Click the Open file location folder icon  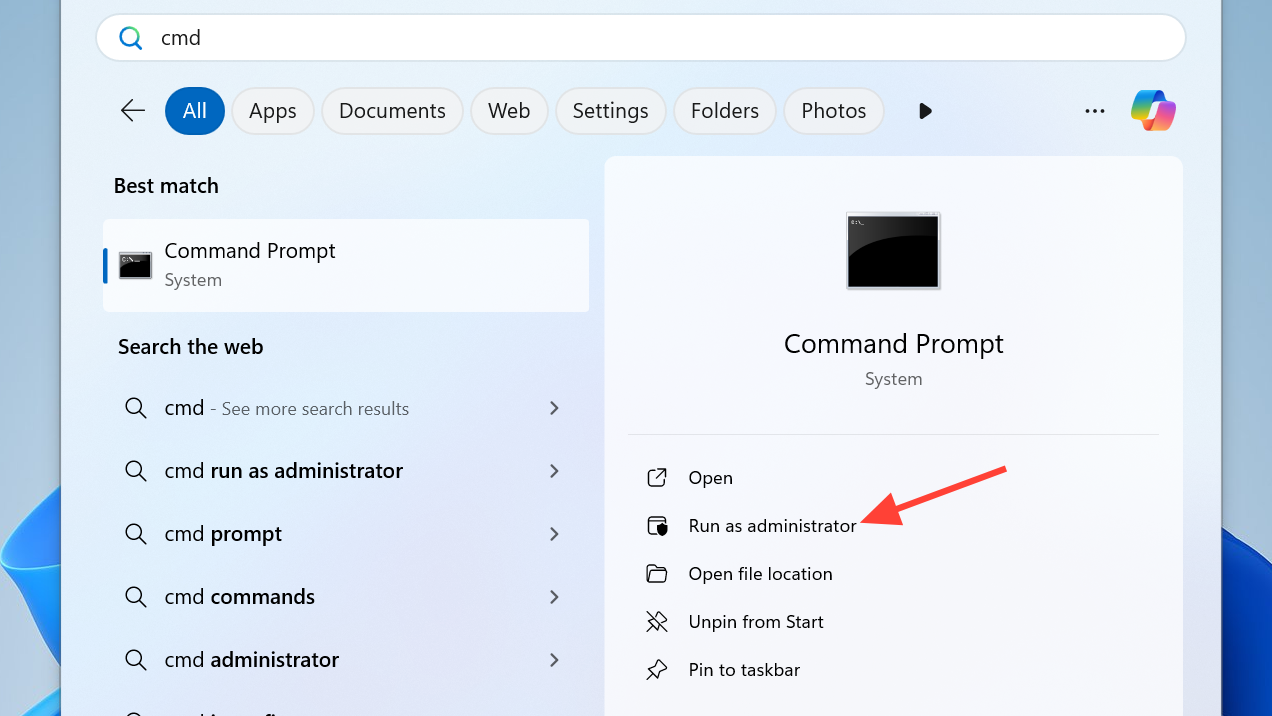[657, 574]
